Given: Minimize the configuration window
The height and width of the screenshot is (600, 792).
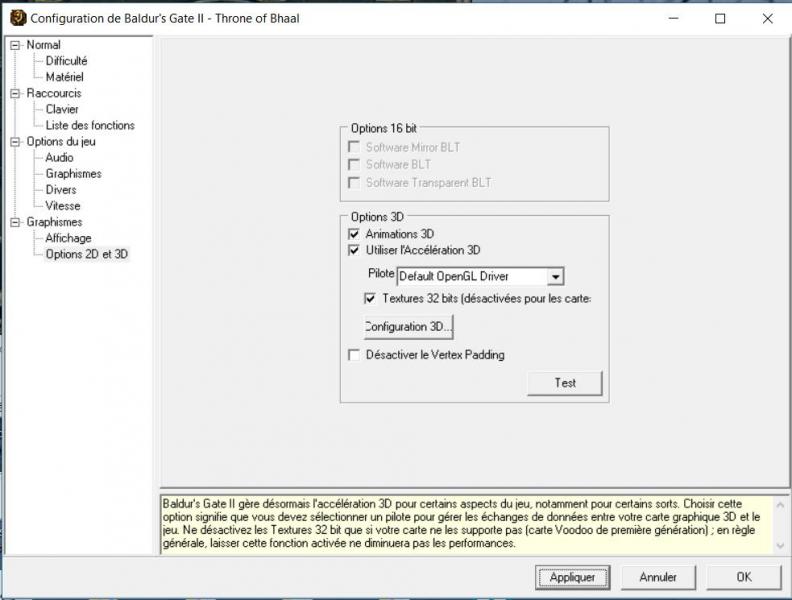Looking at the screenshot, I should tap(673, 19).
